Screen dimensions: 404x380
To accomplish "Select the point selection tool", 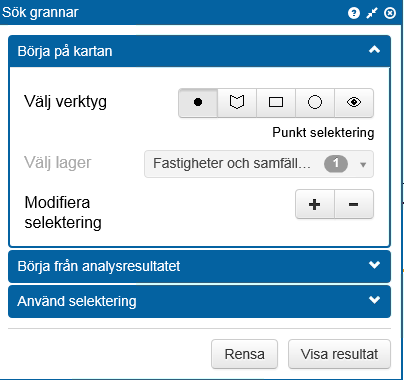I will (x=198, y=103).
